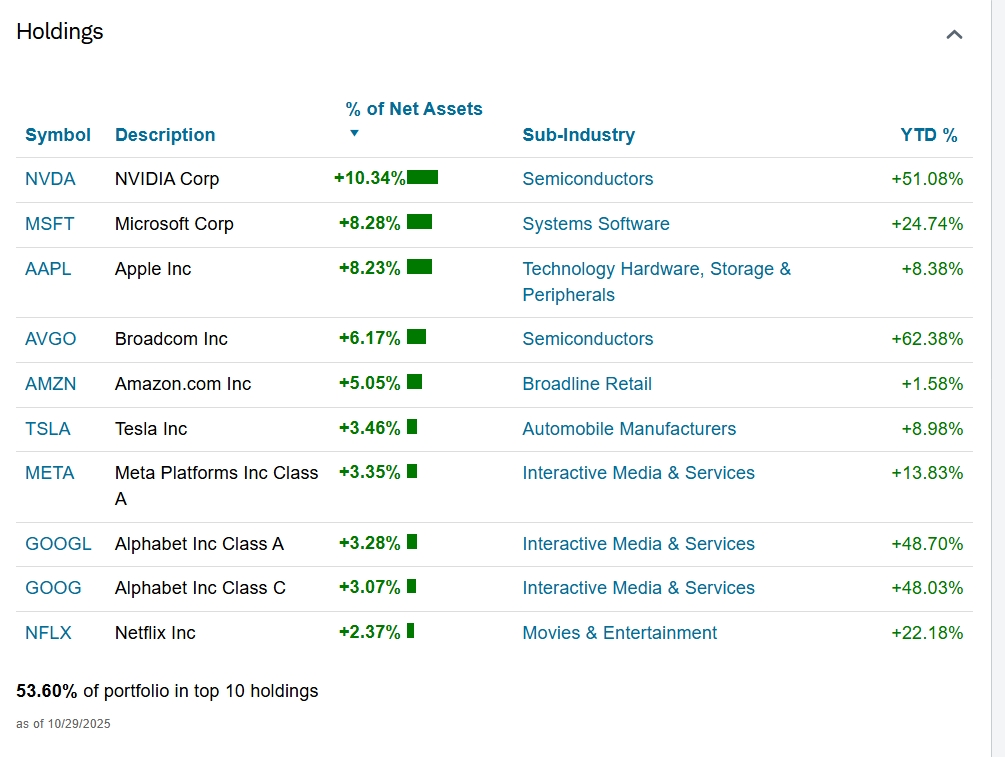Viewport: 1005px width, 757px height.
Task: Click Amazon's green net assets bar
Action: point(415,382)
